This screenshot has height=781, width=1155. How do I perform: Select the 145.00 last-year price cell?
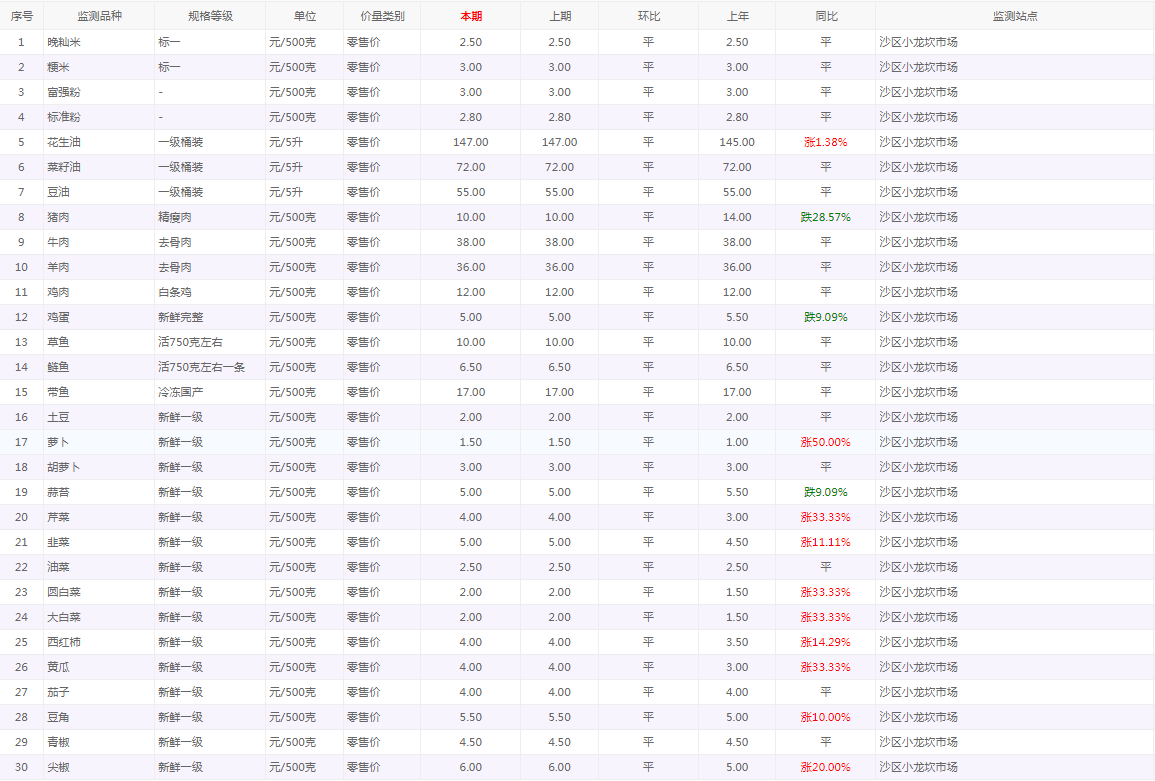coord(737,142)
